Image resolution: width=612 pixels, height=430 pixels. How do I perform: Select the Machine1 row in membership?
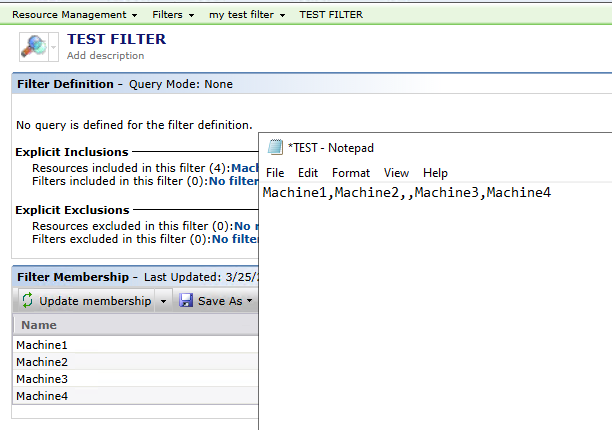(x=135, y=345)
